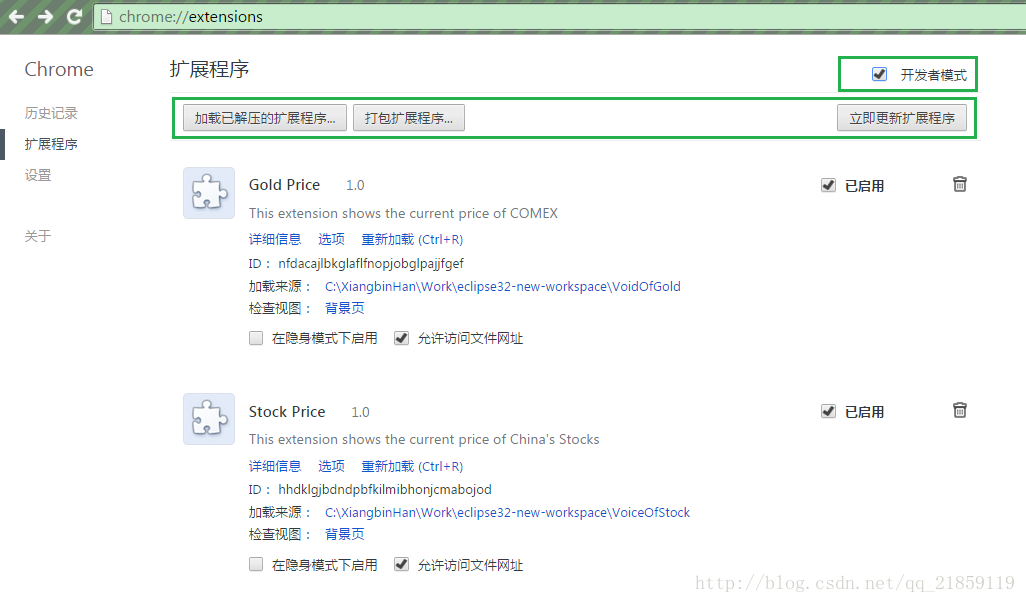Screen dimensions: 1026x603
Task: Click the browser forward arrow
Action: [43, 16]
